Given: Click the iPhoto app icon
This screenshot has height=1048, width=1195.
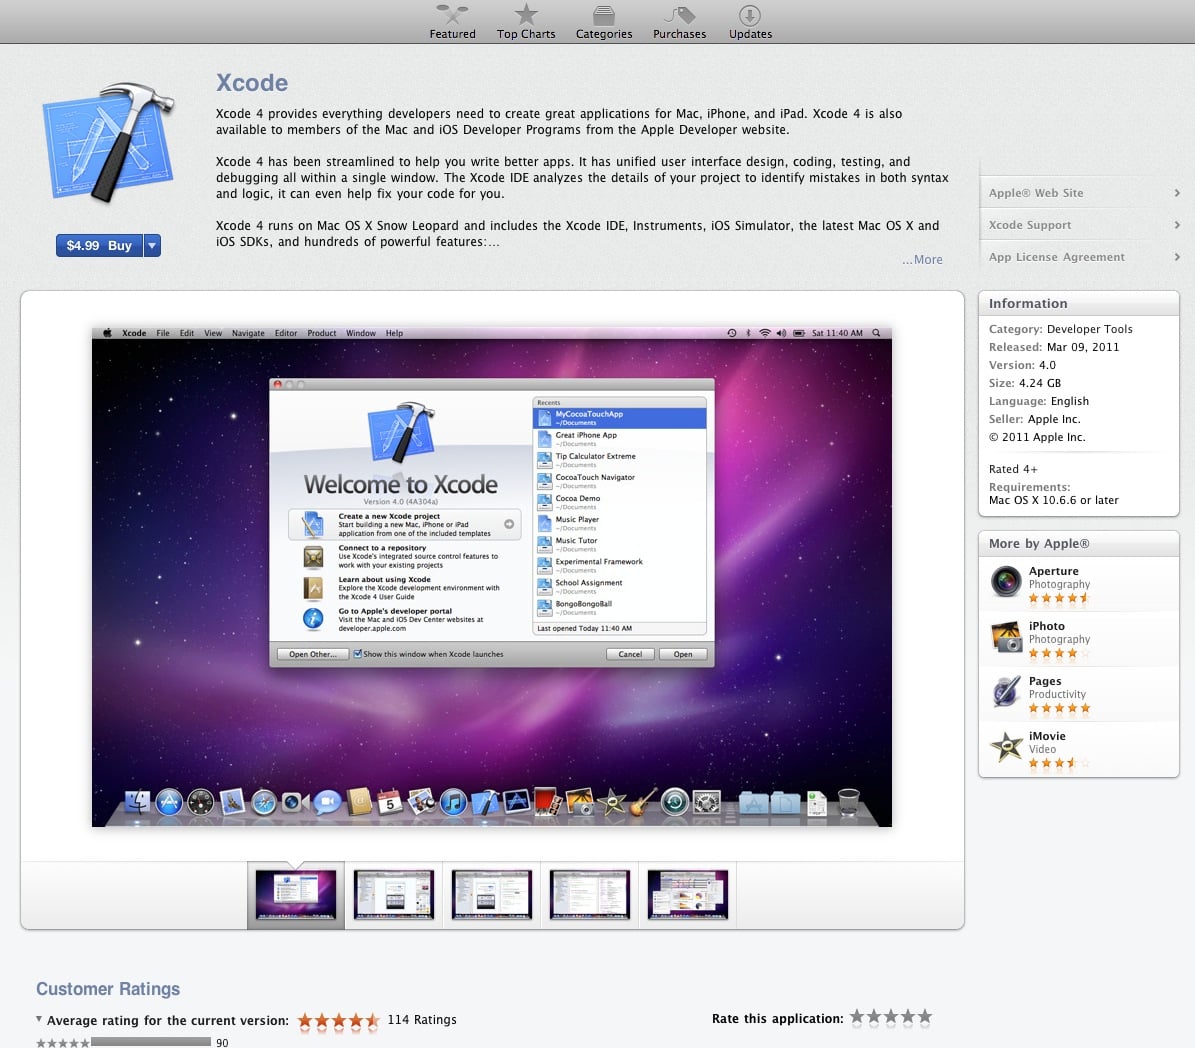Looking at the screenshot, I should [x=1006, y=637].
